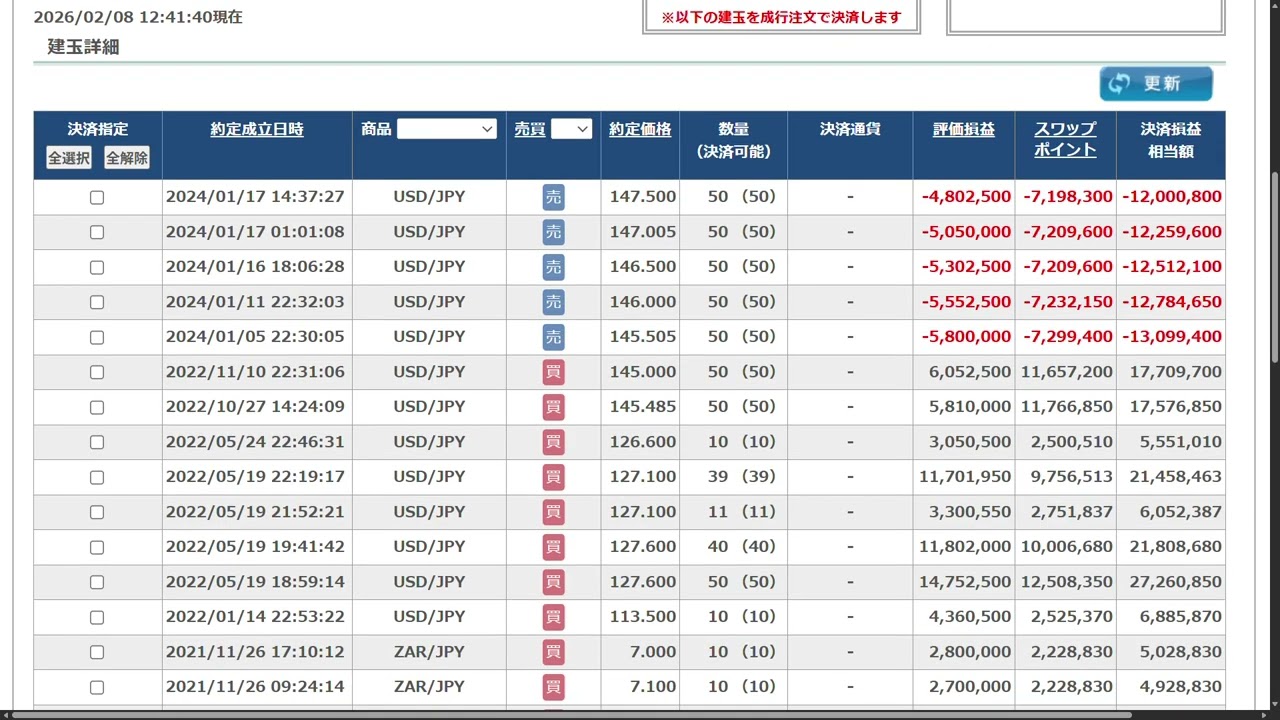
Task: Click the 買 badge for the 113.500 position
Action: (553, 617)
